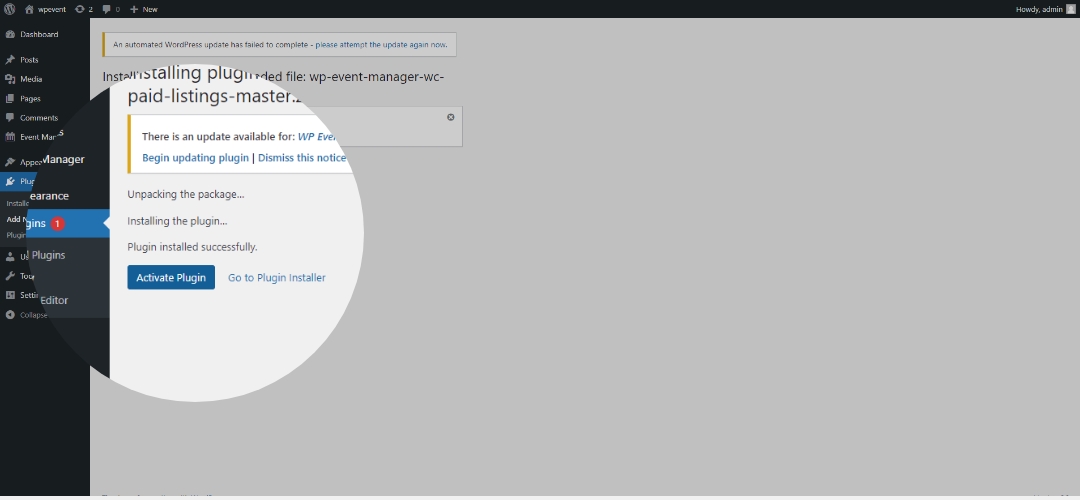The height and width of the screenshot is (500, 1080).
Task: Dismiss update notice with the X icon
Action: pyautogui.click(x=450, y=117)
